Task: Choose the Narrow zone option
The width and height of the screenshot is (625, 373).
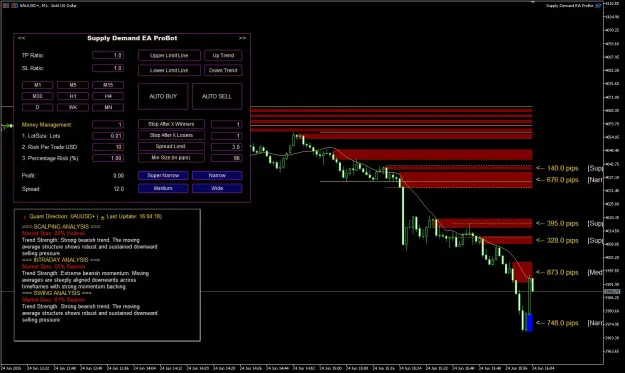Action: tap(217, 175)
